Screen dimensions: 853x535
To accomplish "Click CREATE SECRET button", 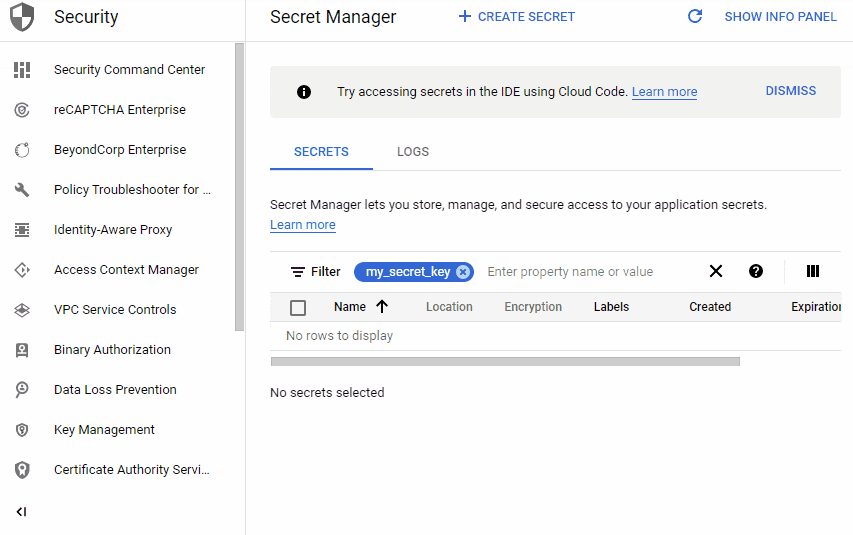I will click(x=516, y=17).
